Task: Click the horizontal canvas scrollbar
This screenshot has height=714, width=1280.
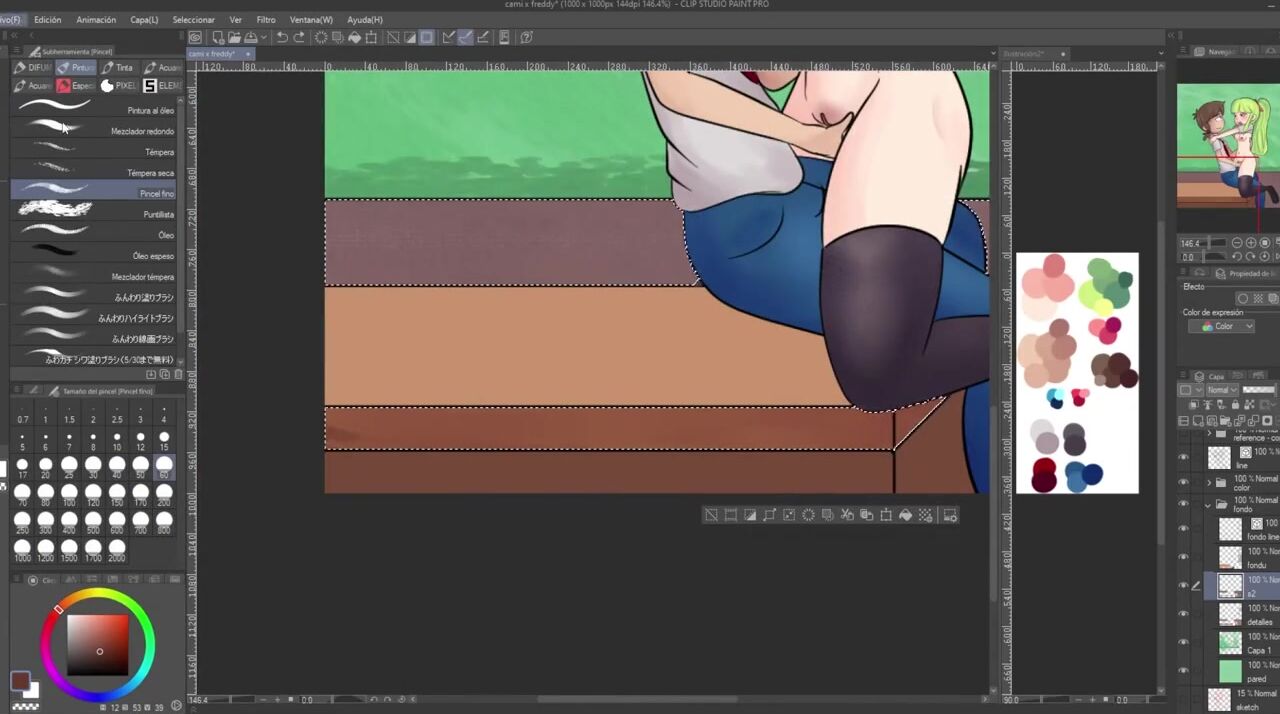Action: 637,700
